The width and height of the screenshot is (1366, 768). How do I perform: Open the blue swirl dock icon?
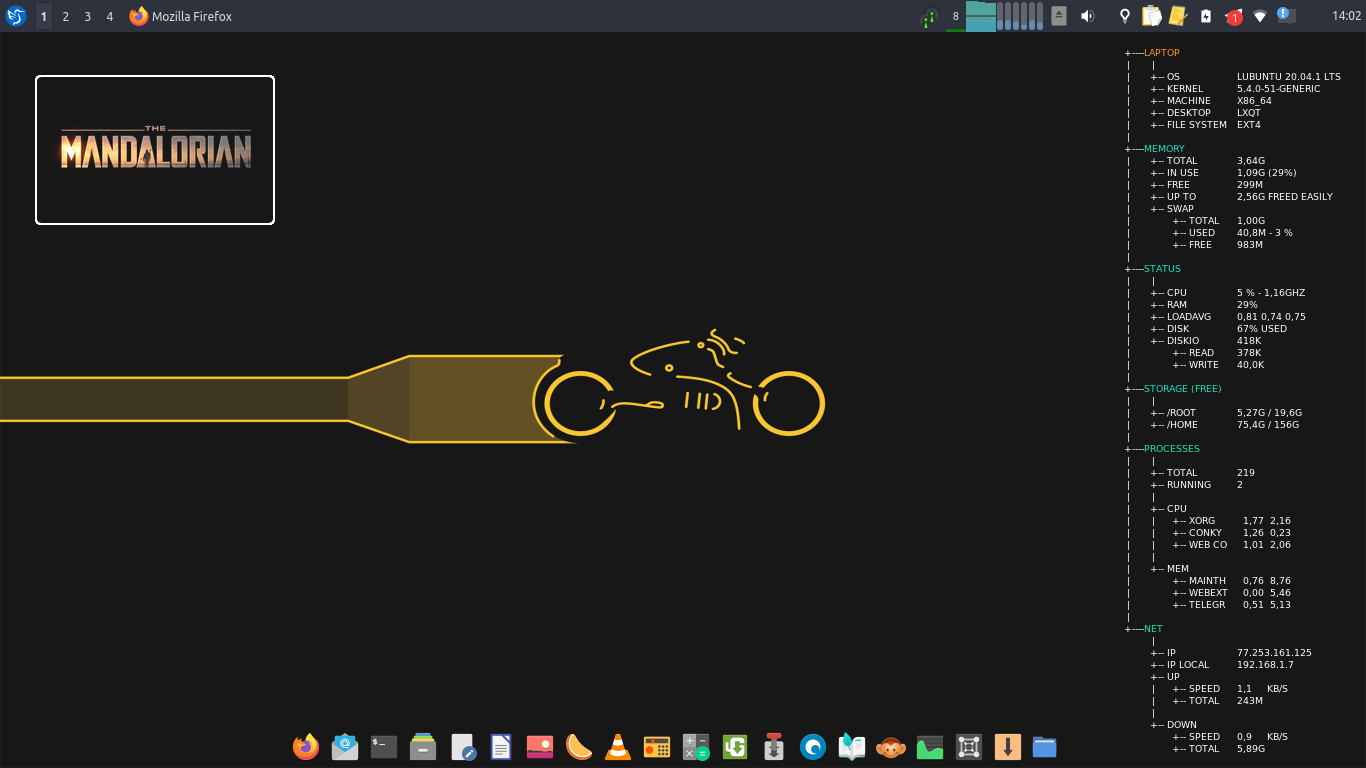(813, 747)
